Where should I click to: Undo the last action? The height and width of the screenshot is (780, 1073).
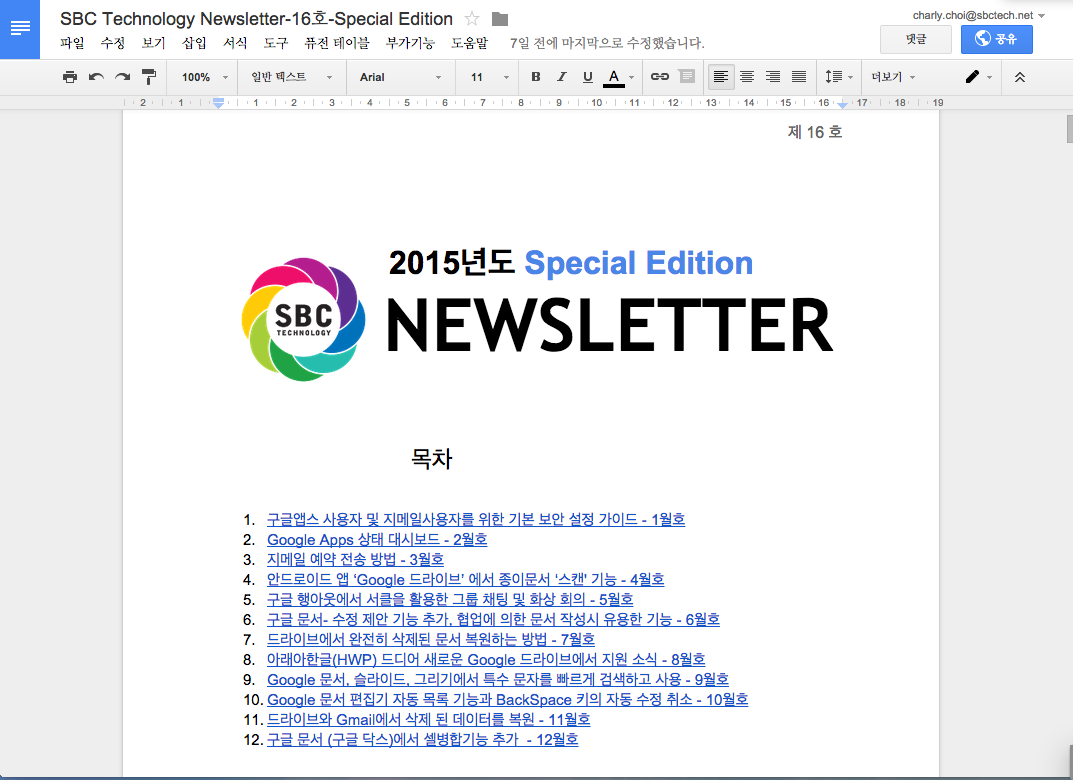[x=96, y=77]
